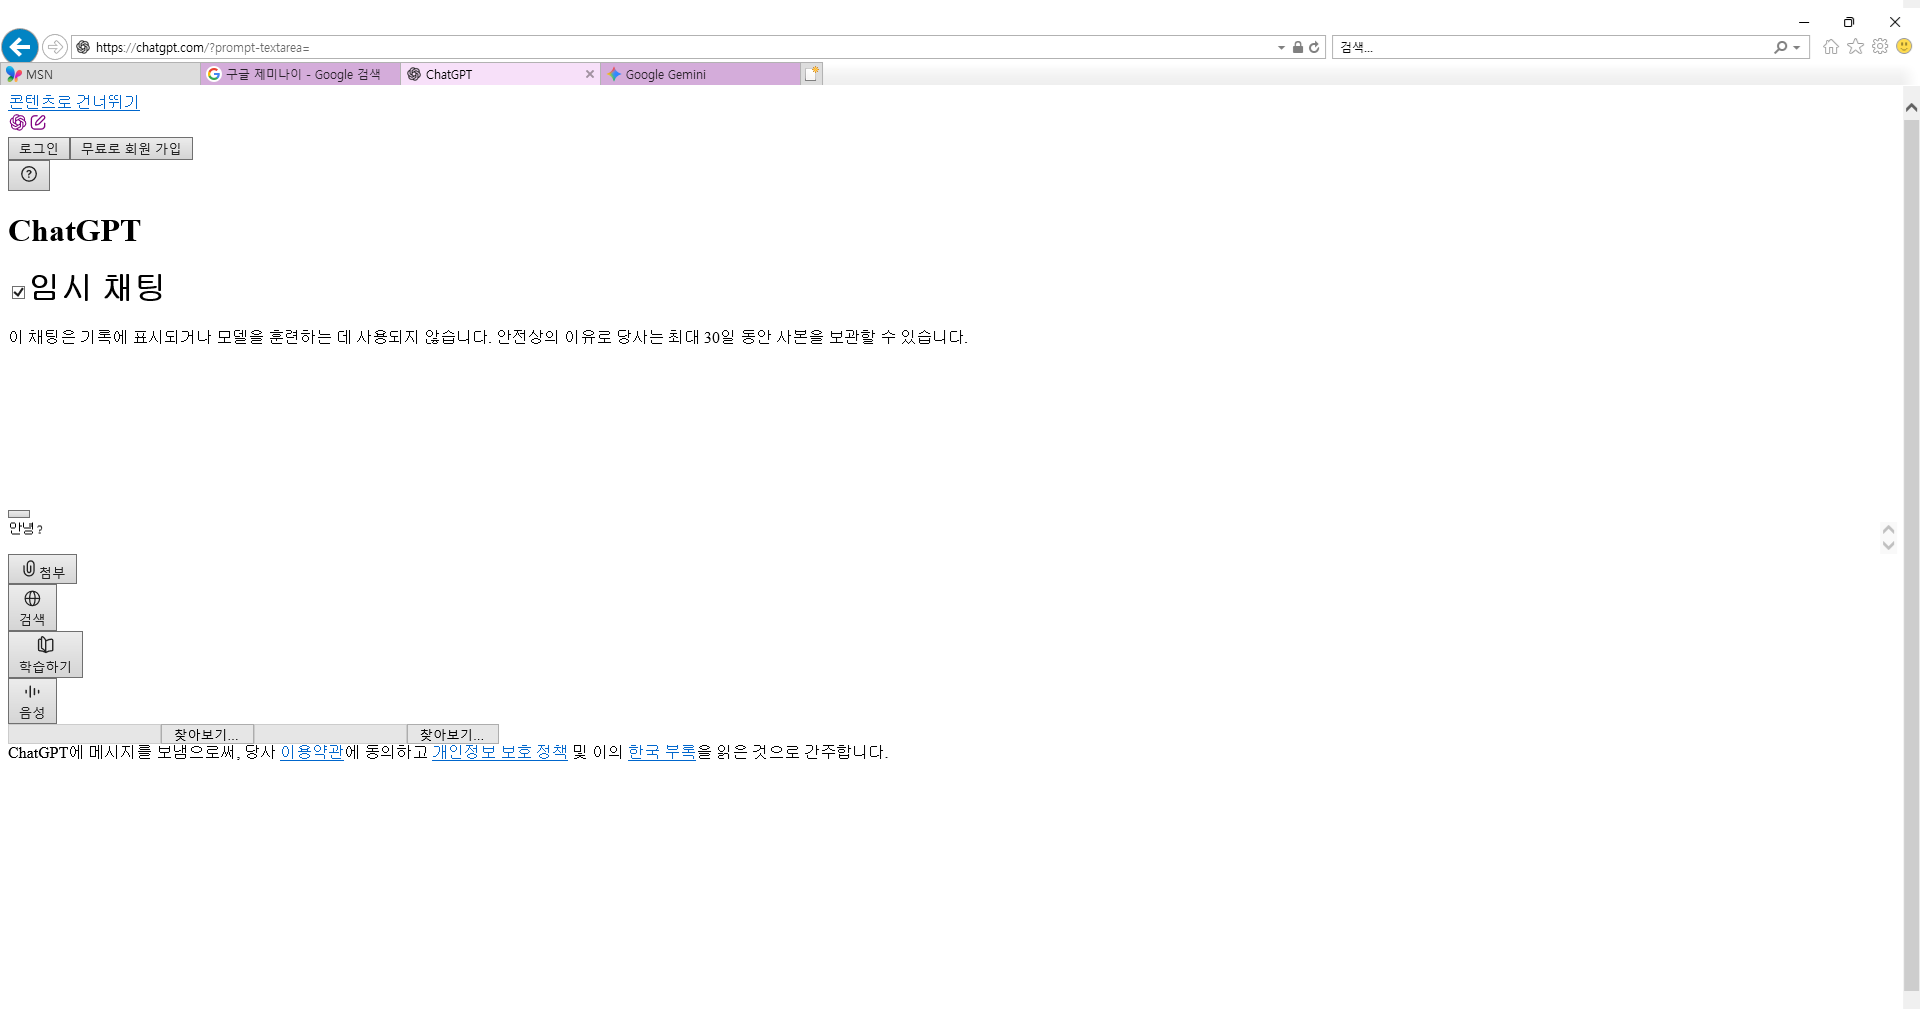The height and width of the screenshot is (1009, 1920).
Task: Click the first 찾아보기 browse button
Action: (x=207, y=734)
